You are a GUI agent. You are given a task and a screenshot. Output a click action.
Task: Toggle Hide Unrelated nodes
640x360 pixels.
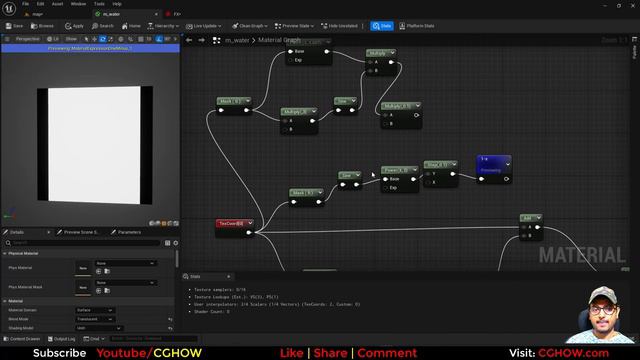(x=339, y=26)
